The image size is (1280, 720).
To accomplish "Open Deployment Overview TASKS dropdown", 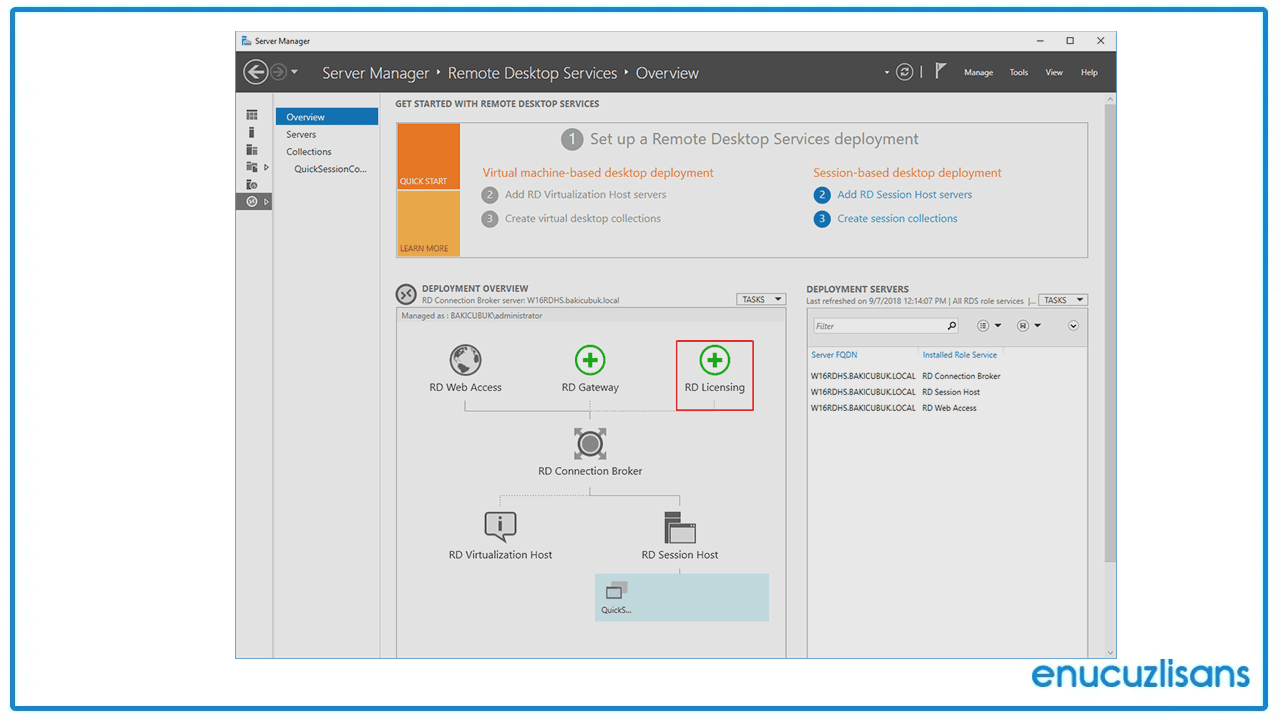I will tap(761, 299).
